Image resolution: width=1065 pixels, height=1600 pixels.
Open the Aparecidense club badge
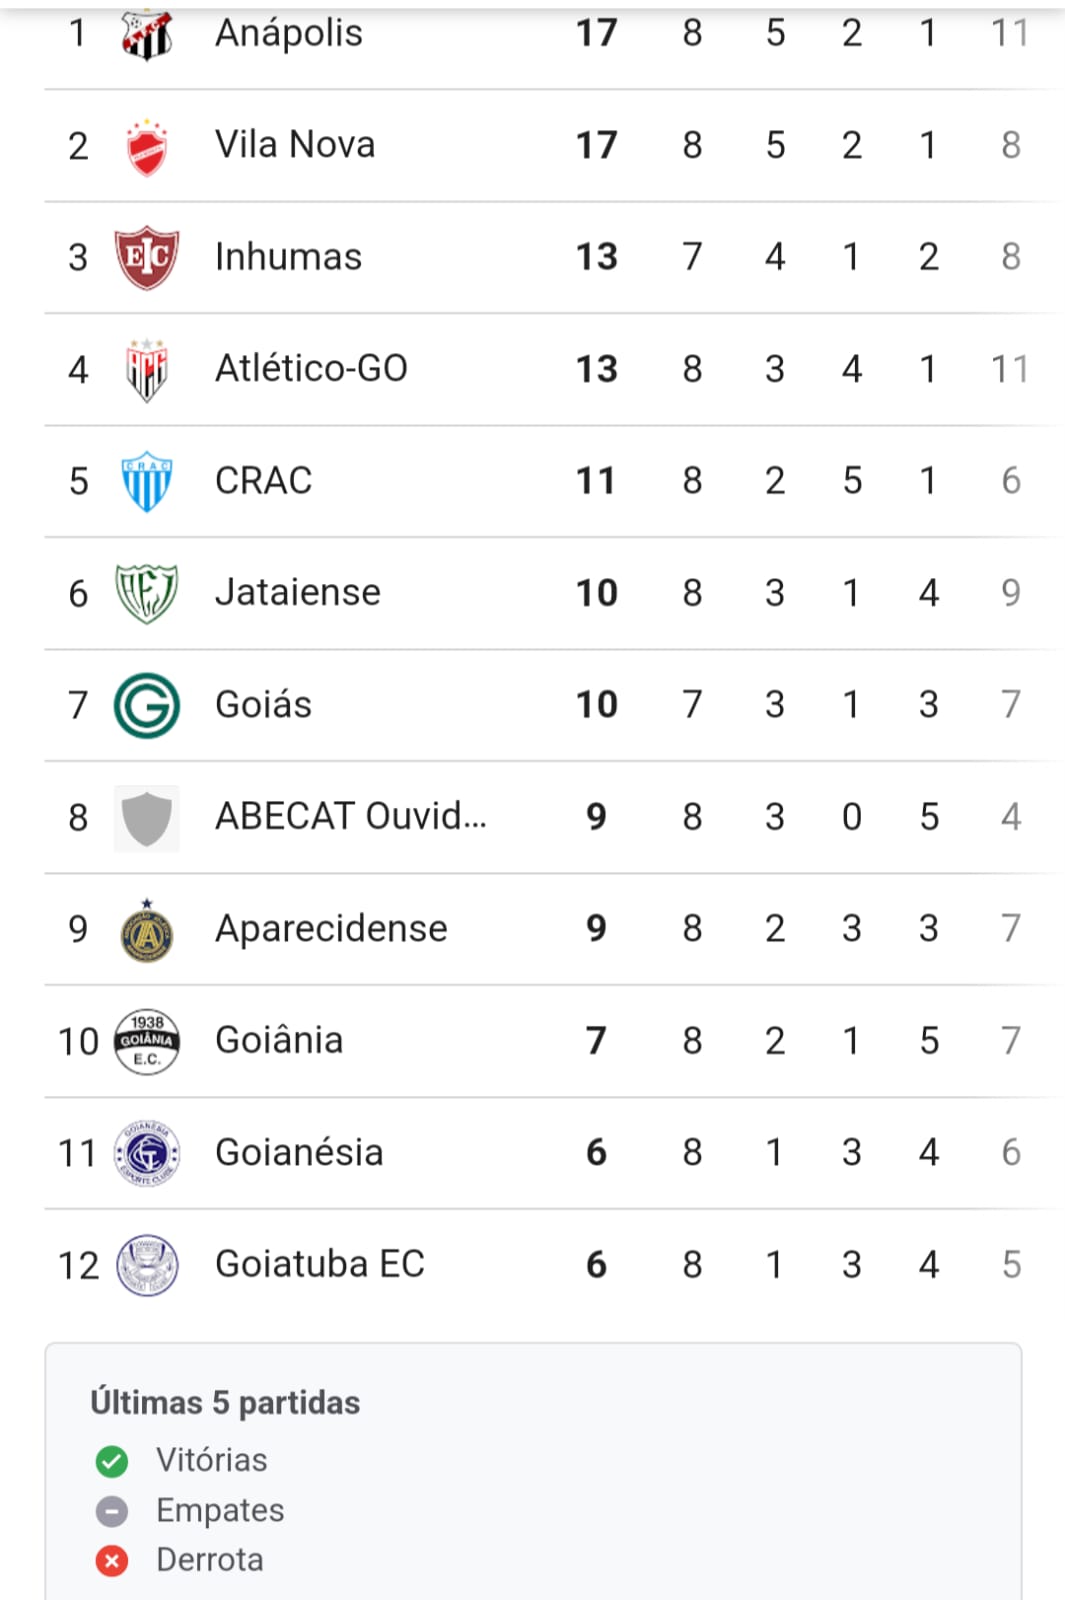pos(147,930)
